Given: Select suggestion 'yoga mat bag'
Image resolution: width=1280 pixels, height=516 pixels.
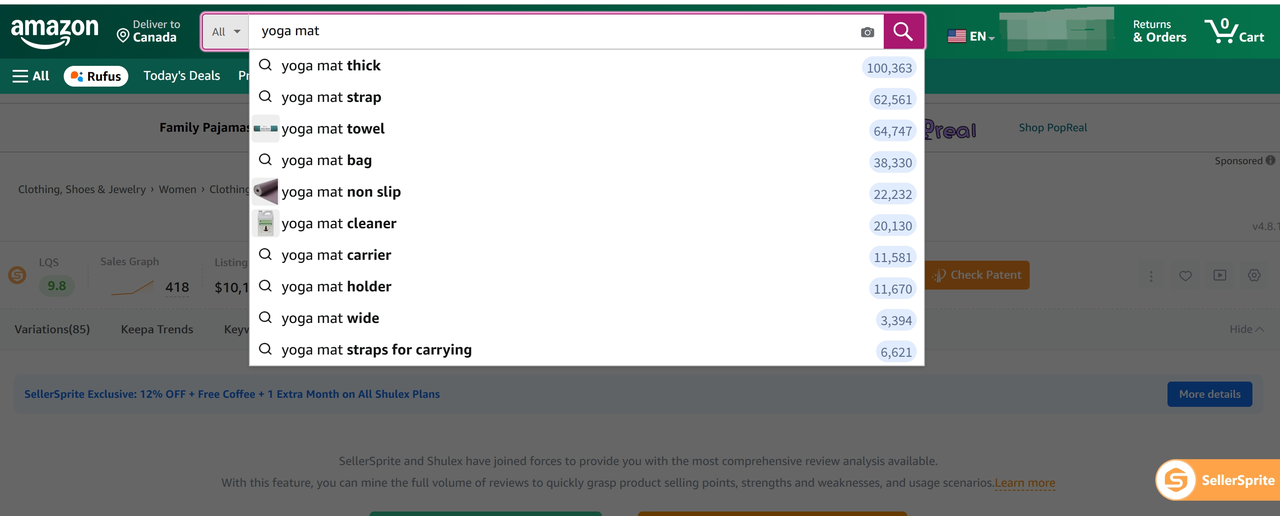Looking at the screenshot, I should click(586, 160).
